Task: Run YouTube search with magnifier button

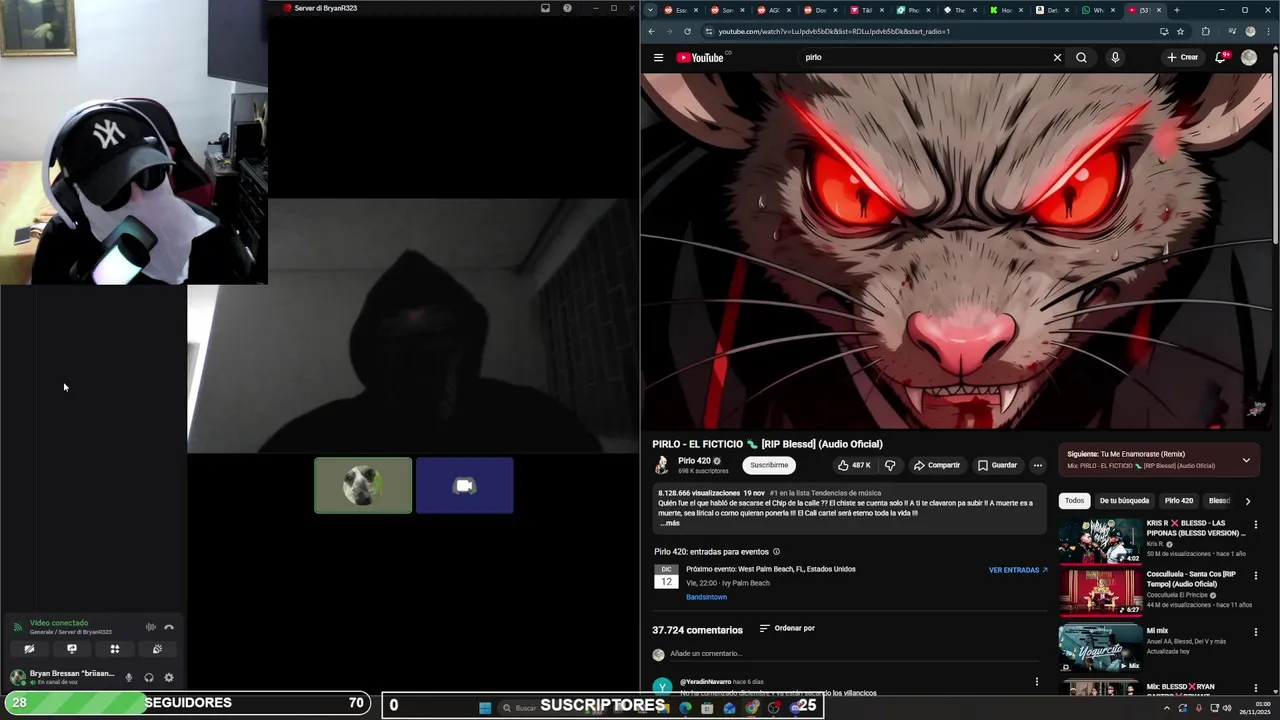Action: [x=1081, y=57]
